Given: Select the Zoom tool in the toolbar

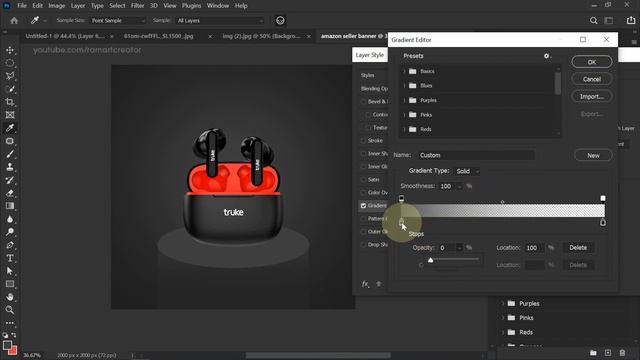Looking at the screenshot, I should coord(10,310).
